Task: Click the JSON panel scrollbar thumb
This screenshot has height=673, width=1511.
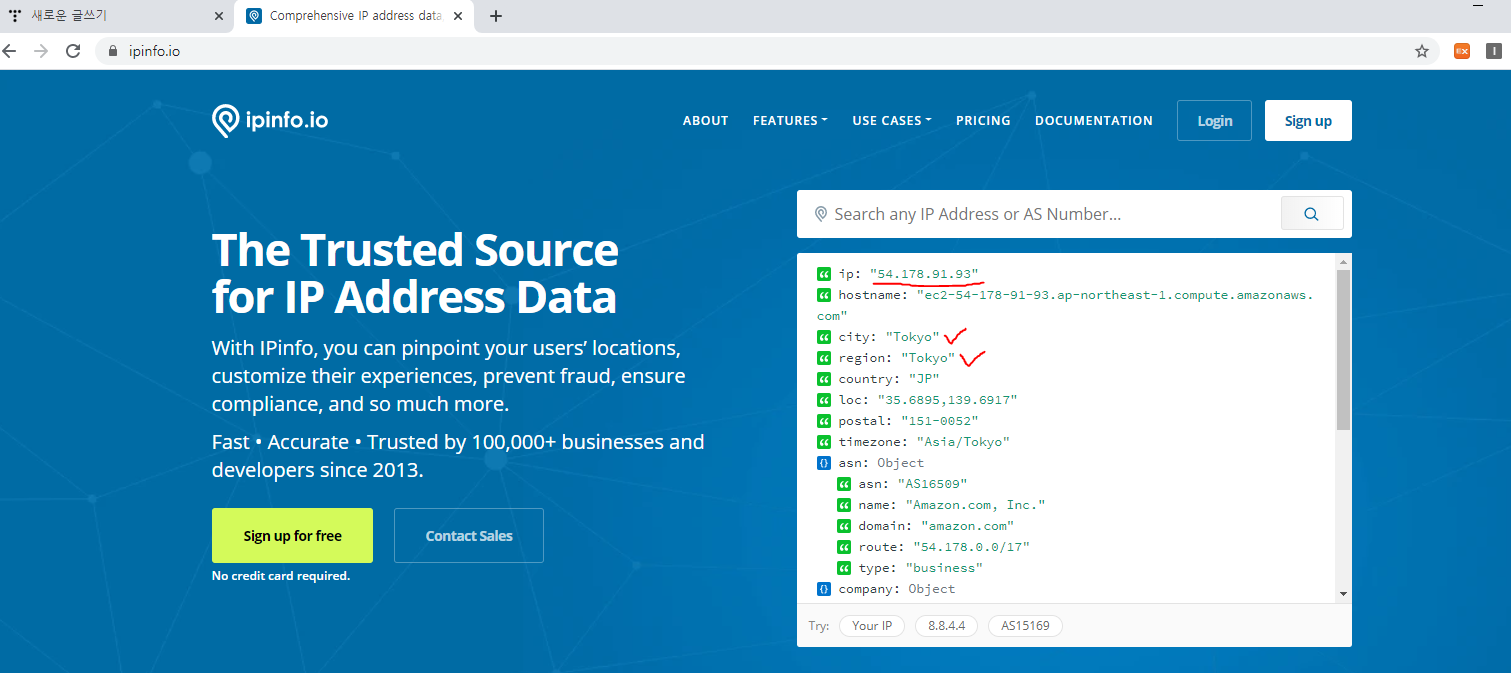Action: (x=1343, y=350)
